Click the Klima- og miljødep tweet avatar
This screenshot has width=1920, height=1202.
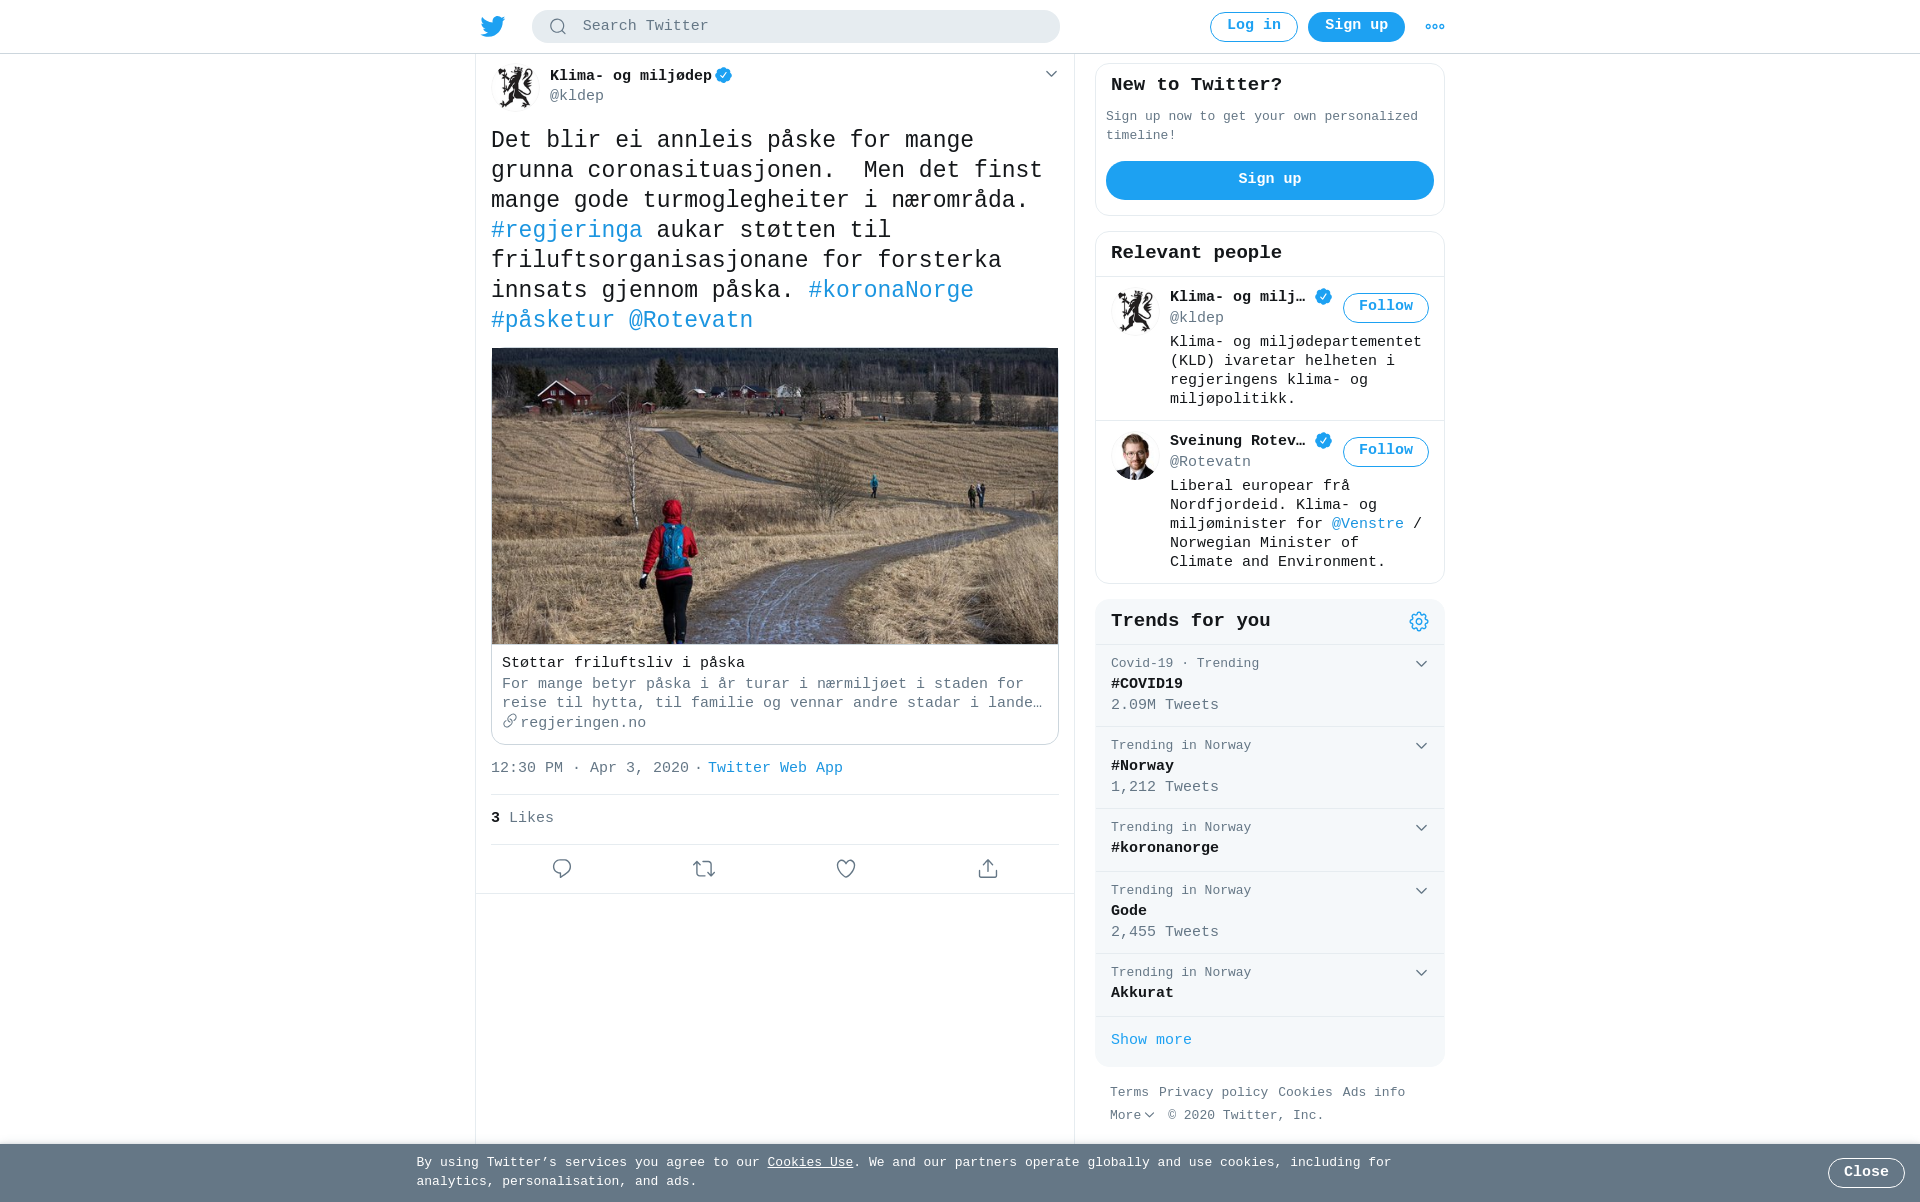[x=516, y=87]
